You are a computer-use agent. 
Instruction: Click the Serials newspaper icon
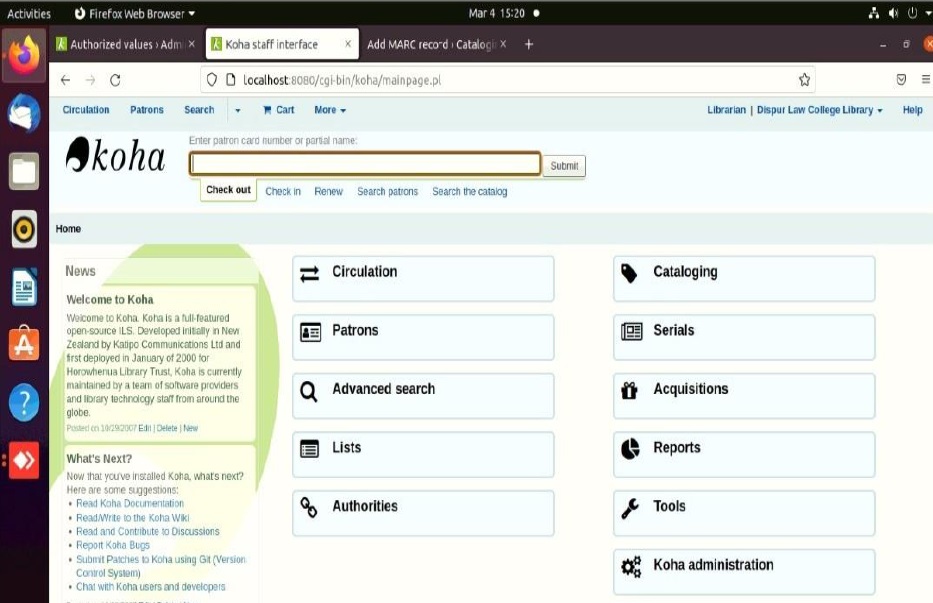(x=631, y=331)
